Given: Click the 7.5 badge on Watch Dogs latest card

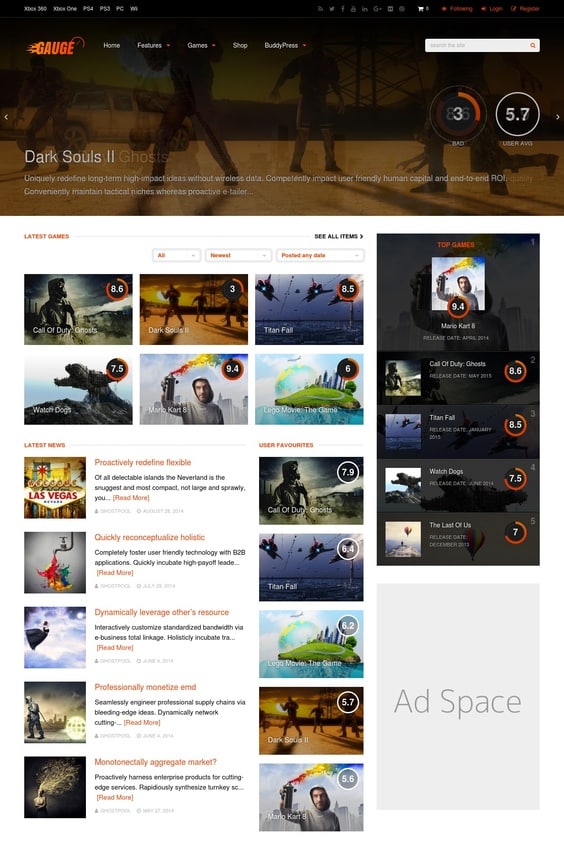Looking at the screenshot, I should point(117,369).
